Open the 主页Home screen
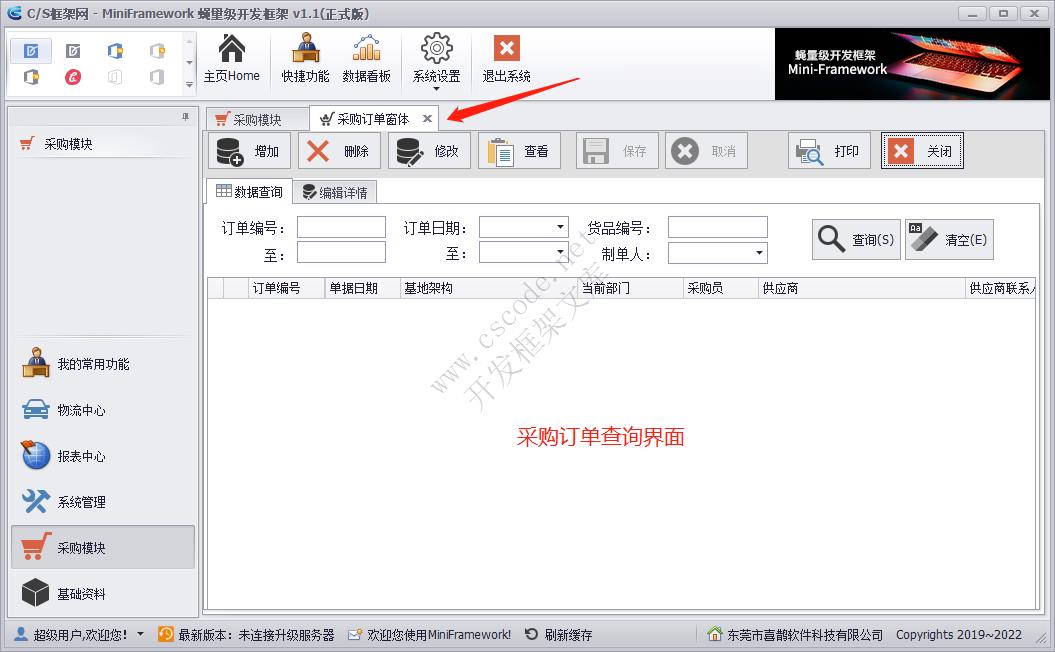 coord(233,60)
